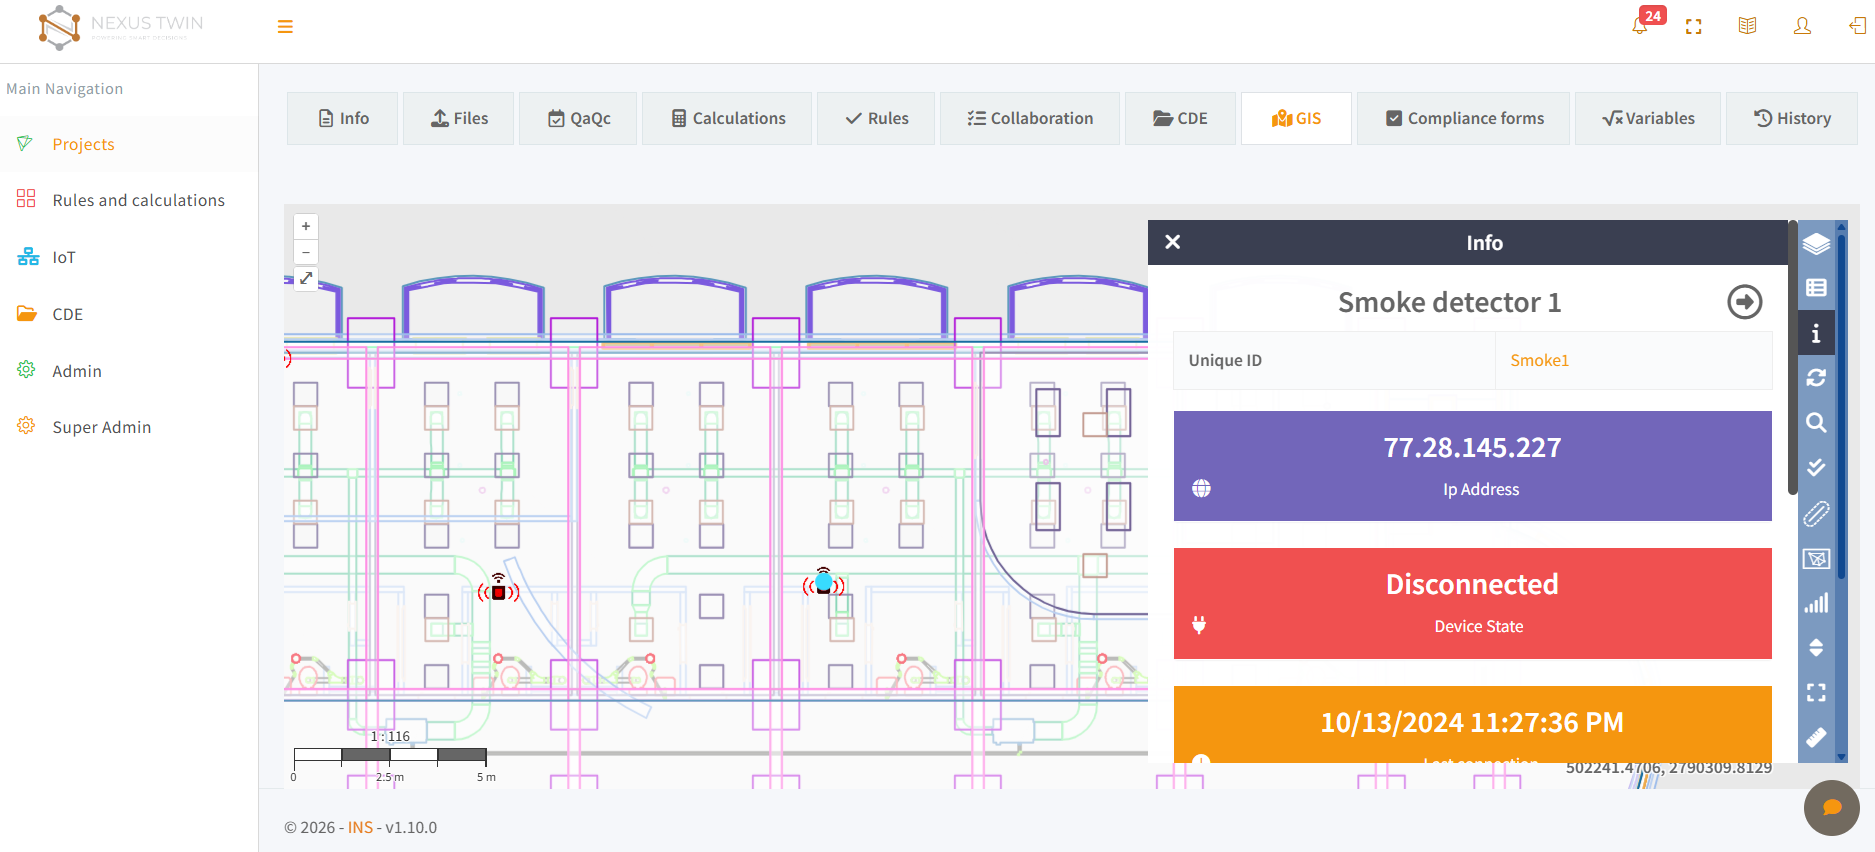
Task: Select the red smoke detector marker on the map
Action: click(x=498, y=589)
